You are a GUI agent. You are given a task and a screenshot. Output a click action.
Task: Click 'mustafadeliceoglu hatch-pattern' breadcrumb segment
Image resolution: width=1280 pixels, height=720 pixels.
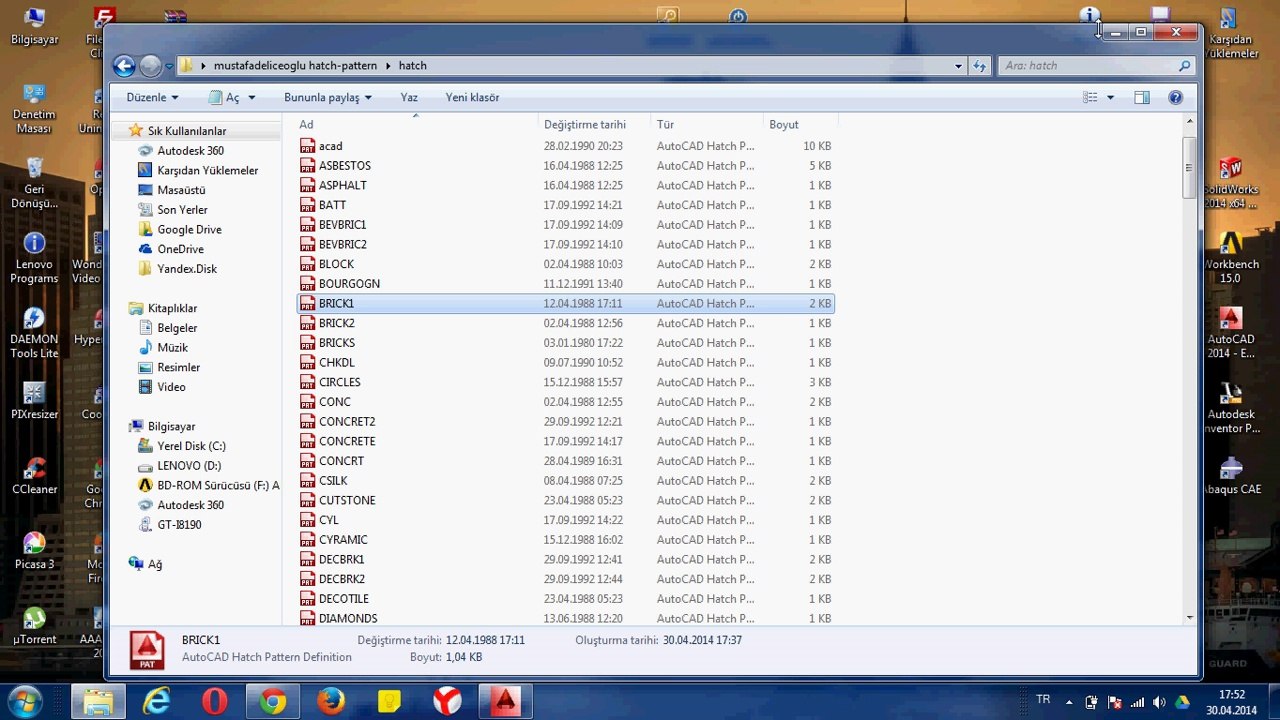coord(295,66)
